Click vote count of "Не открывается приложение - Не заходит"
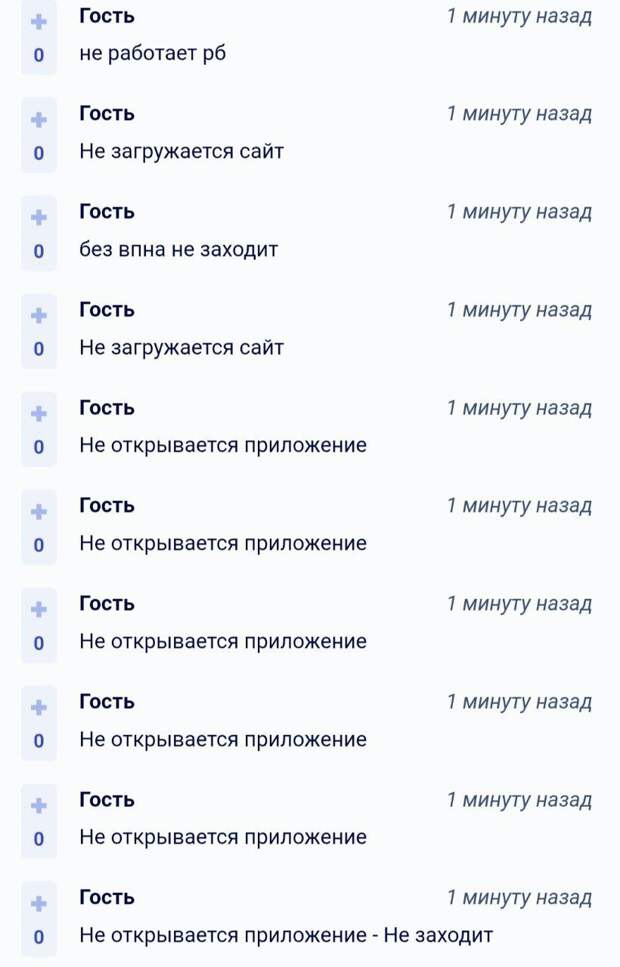This screenshot has height=967, width=620. pos(38,938)
